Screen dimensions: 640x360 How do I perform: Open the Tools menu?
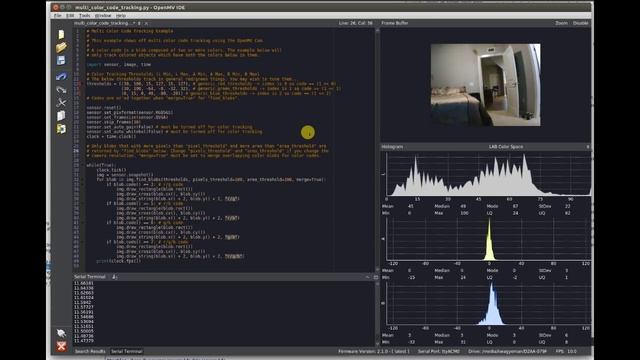point(84,16)
